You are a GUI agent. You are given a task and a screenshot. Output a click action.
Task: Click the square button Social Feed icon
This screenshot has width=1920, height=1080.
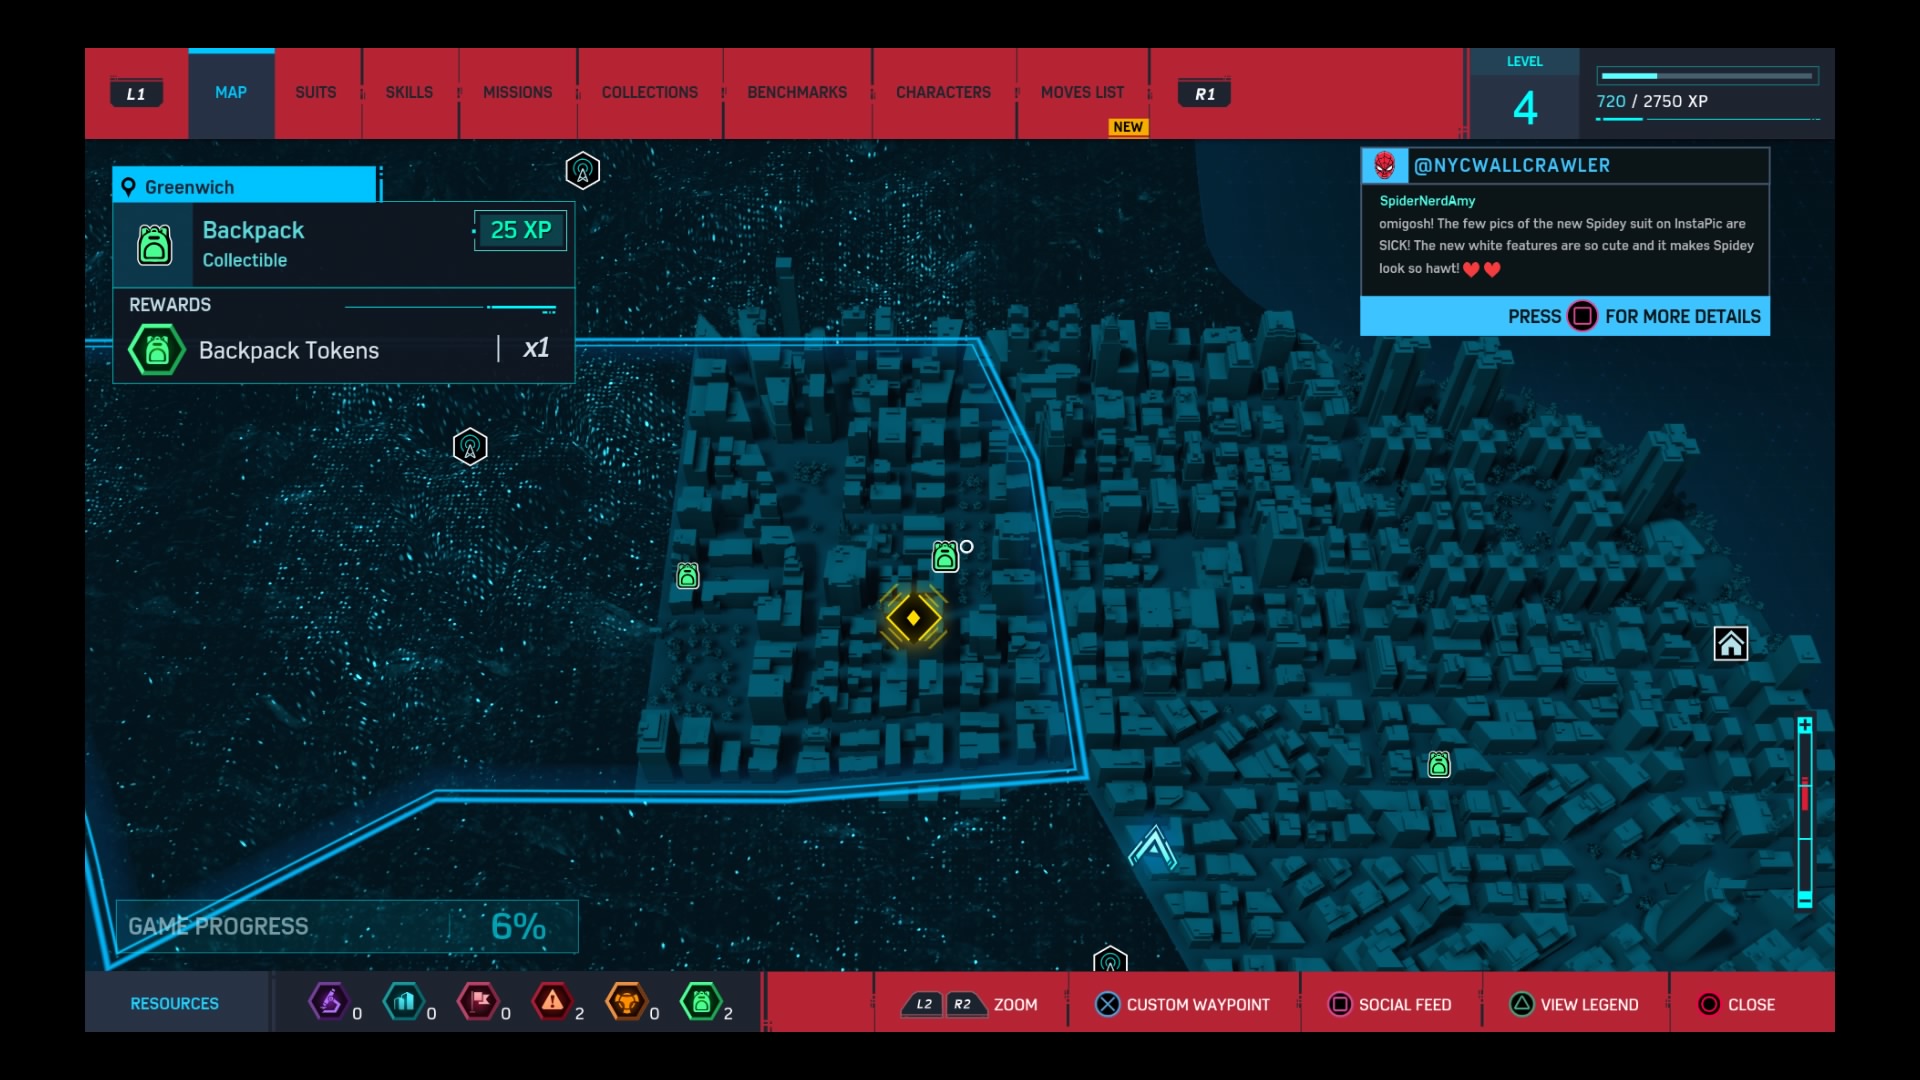coord(1340,1004)
